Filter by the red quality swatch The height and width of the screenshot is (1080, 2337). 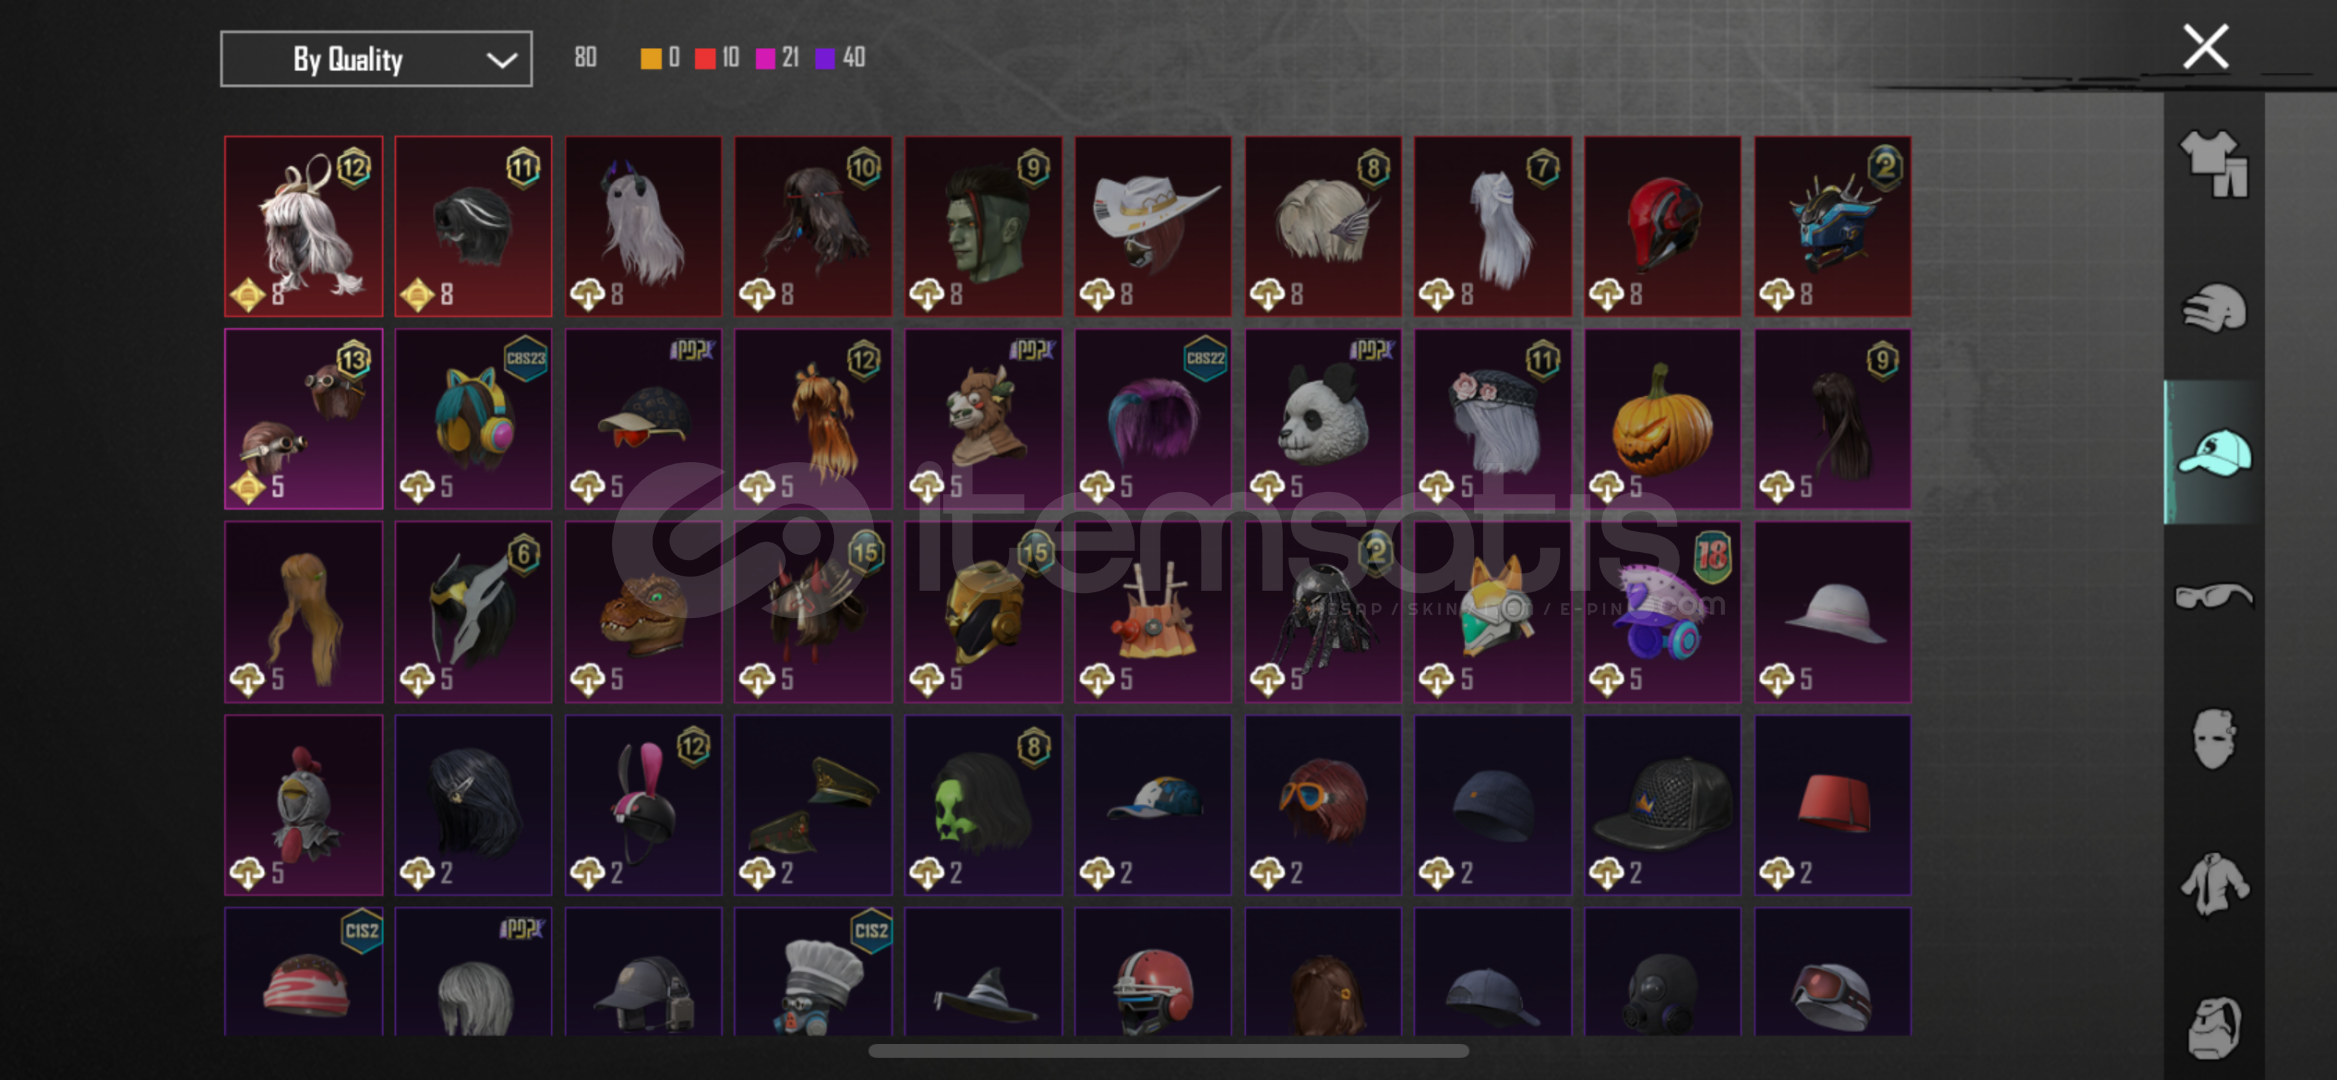(x=705, y=58)
